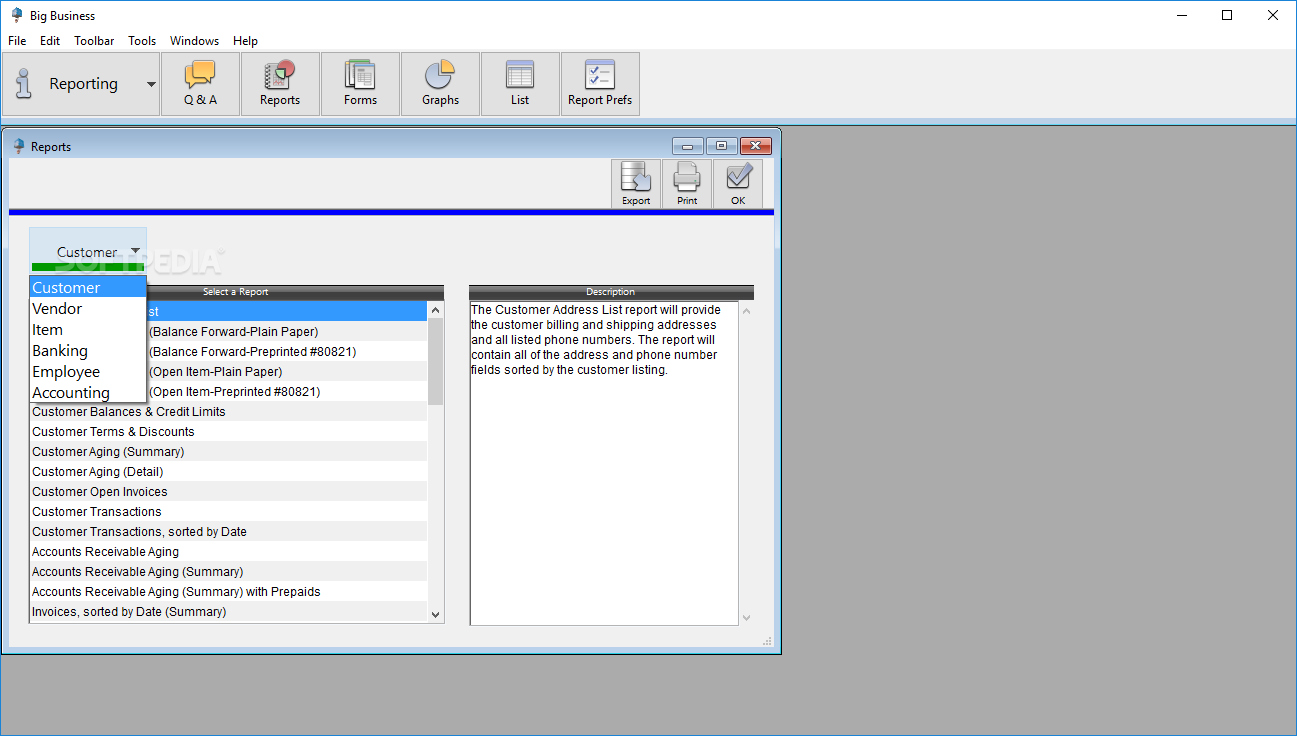
Task: Select Customer Aging (Summary) report
Action: coord(229,452)
